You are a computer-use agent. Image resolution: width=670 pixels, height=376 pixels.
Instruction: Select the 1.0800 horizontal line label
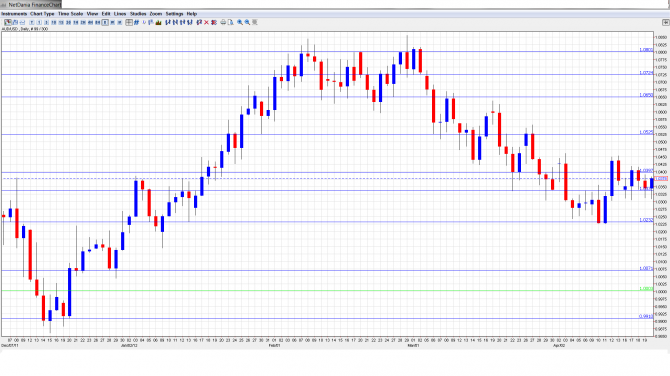click(646, 50)
